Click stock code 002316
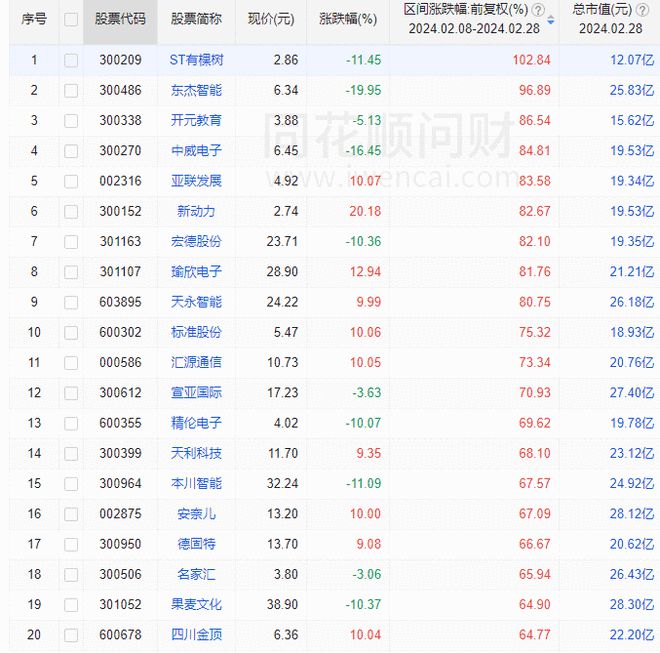 point(120,181)
